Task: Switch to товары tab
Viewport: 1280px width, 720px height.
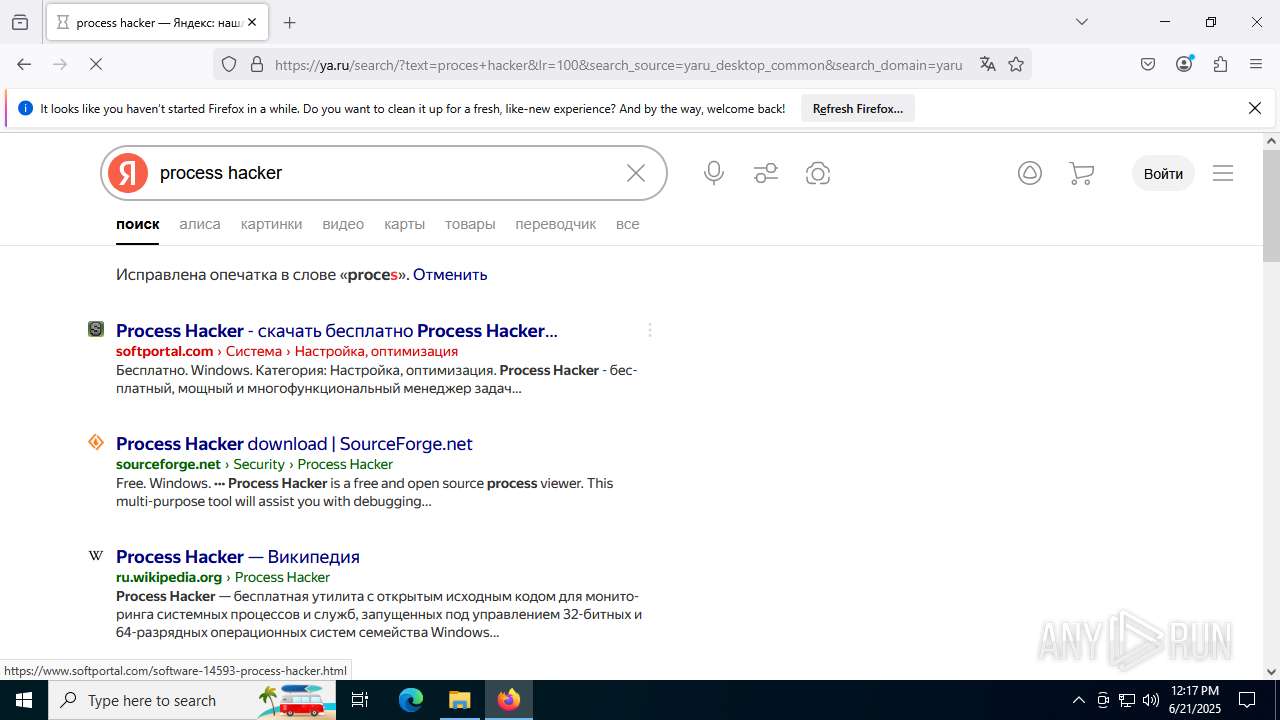Action: click(470, 224)
